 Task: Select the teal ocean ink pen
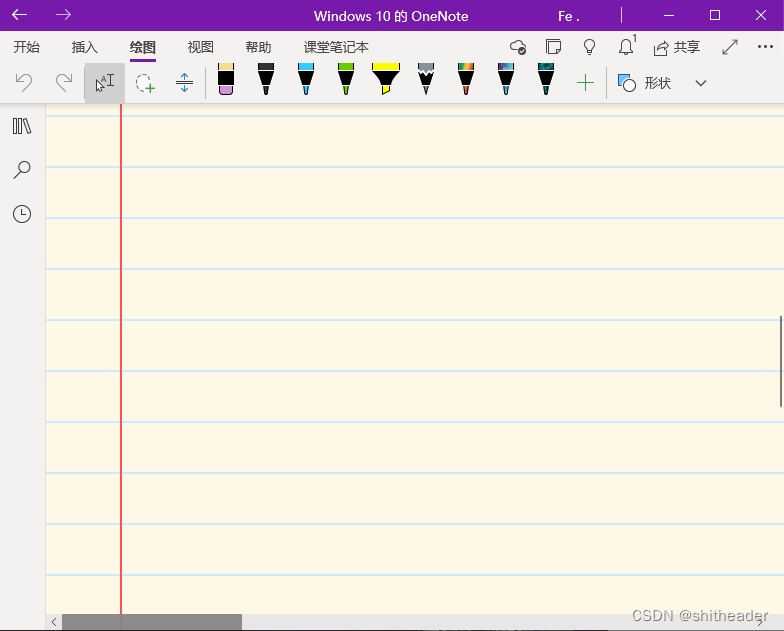546,79
